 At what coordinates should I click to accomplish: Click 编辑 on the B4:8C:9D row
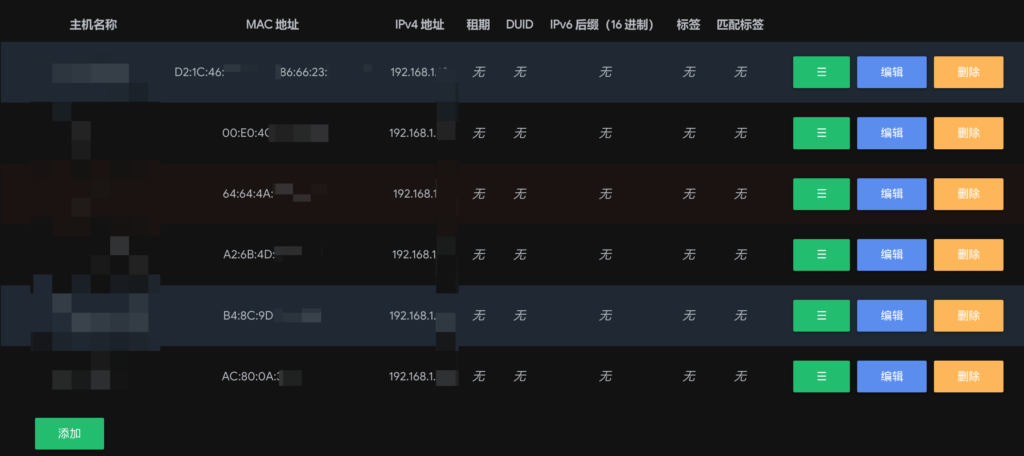coord(891,316)
